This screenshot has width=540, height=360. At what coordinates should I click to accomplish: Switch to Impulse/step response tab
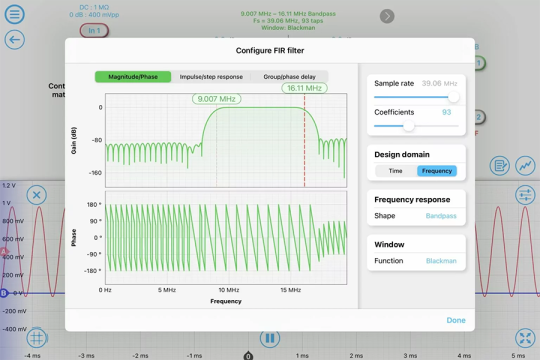[x=211, y=76]
